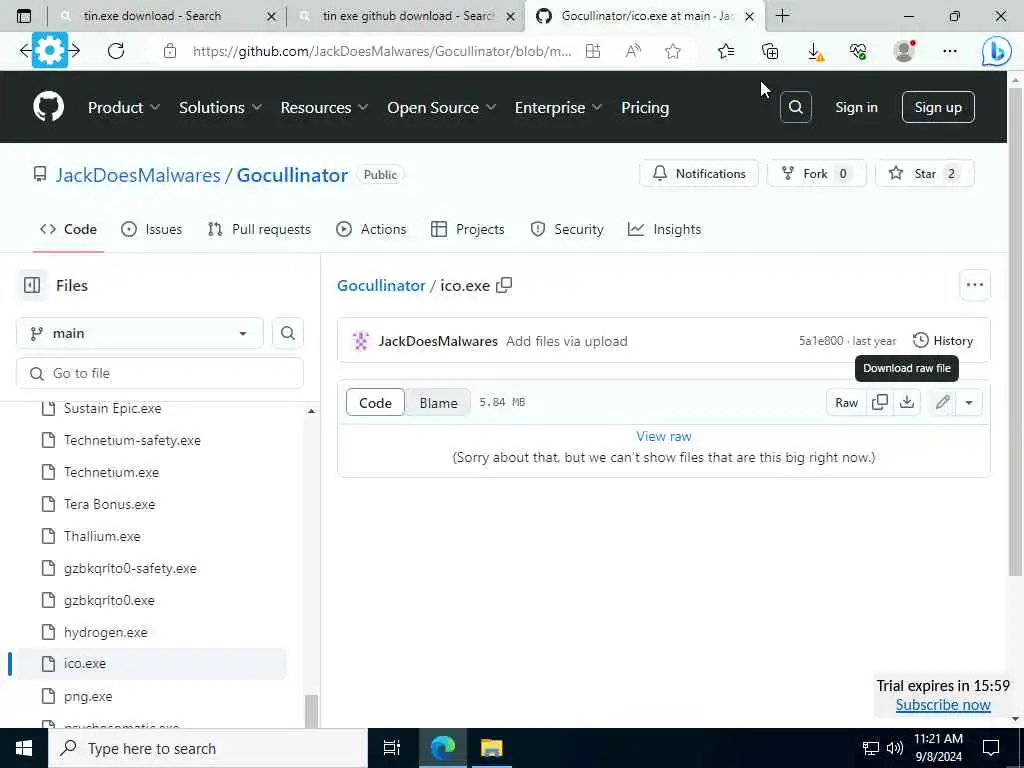Open more file actions ellipsis button
Image resolution: width=1024 pixels, height=768 pixels.
pos(974,285)
